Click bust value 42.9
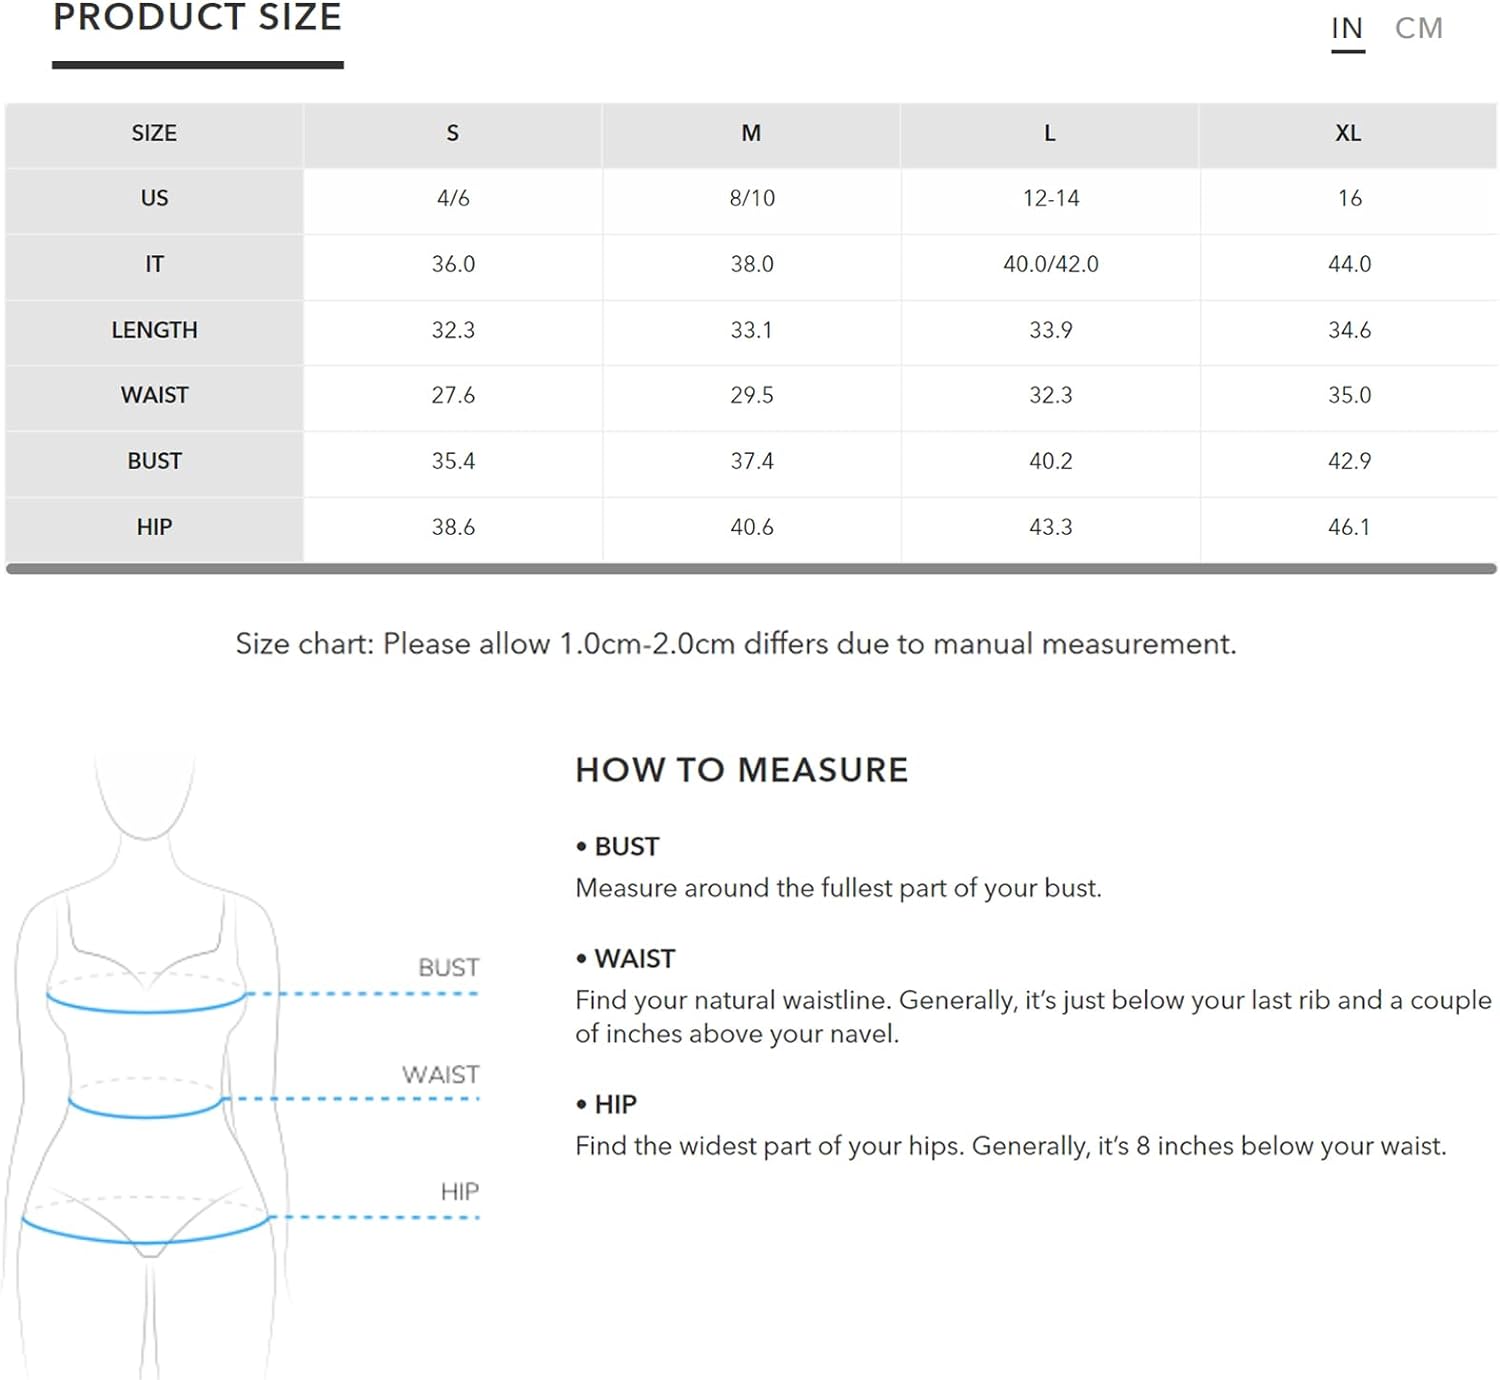 point(1349,461)
